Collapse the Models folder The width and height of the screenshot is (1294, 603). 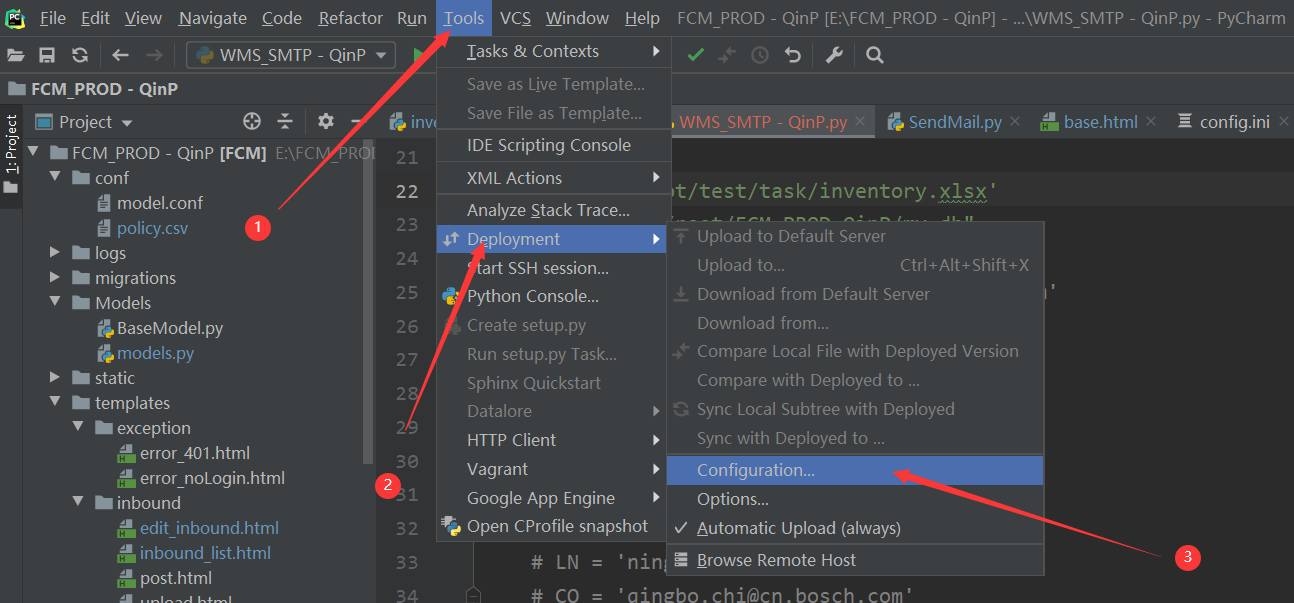(55, 303)
